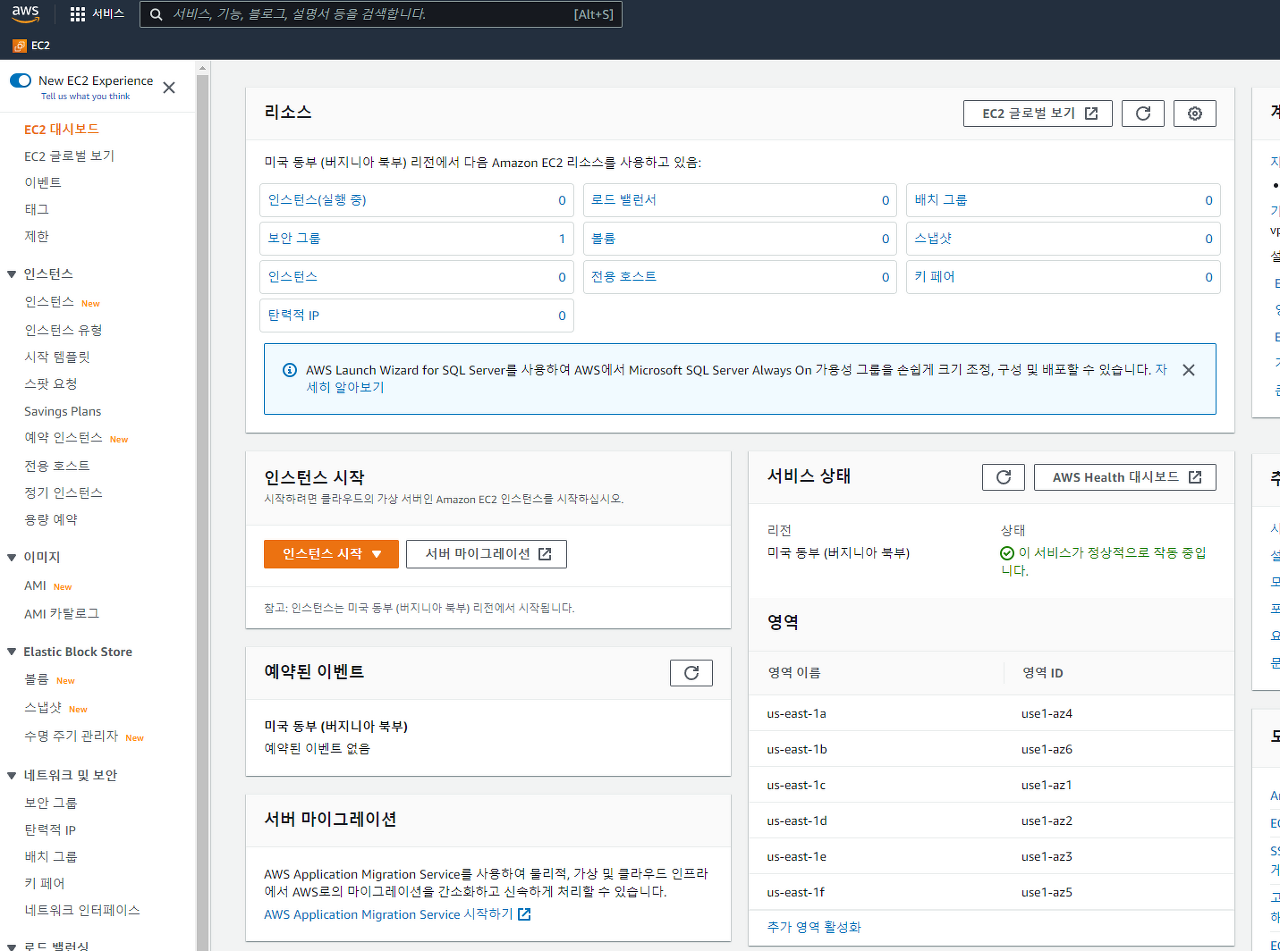Click 영역 ID column header
Viewport: 1280px width, 951px height.
click(x=1042, y=673)
